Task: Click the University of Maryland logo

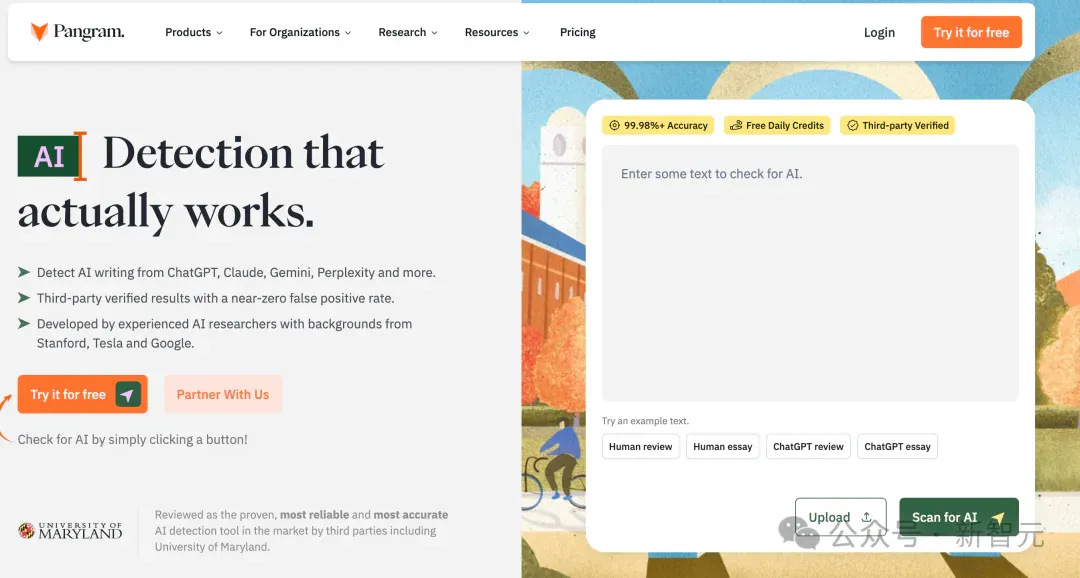Action: pos(70,530)
